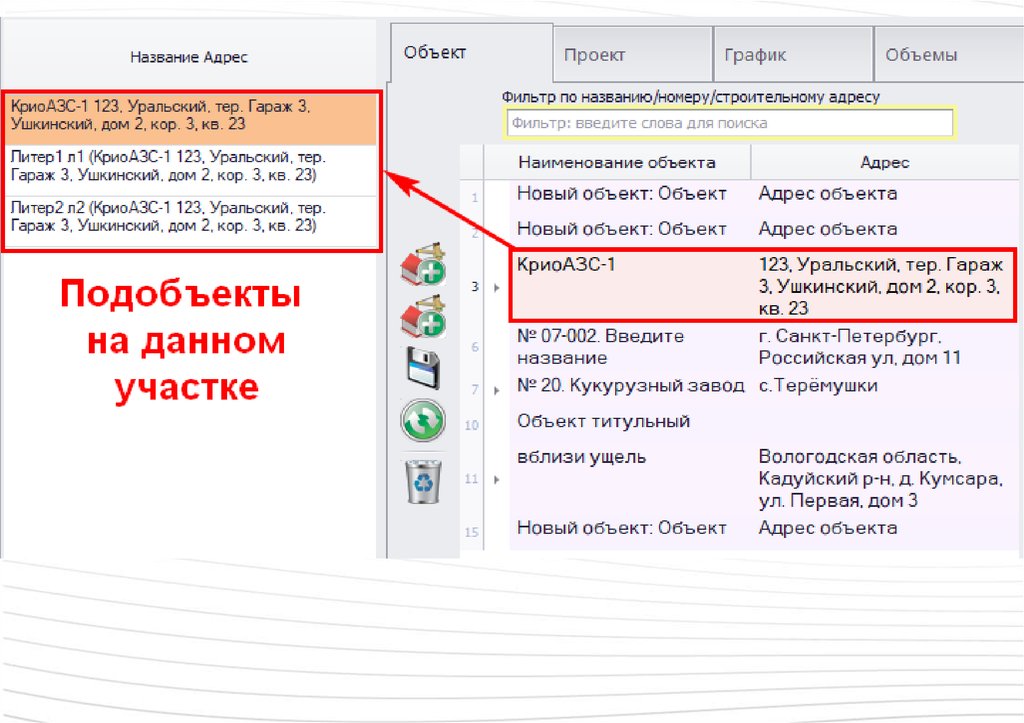The image size is (1024, 723).
Task: Delete using the recycle bin icon
Action: 423,481
